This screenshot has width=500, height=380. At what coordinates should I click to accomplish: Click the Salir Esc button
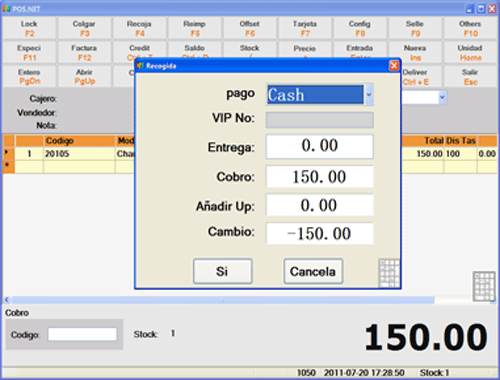470,76
